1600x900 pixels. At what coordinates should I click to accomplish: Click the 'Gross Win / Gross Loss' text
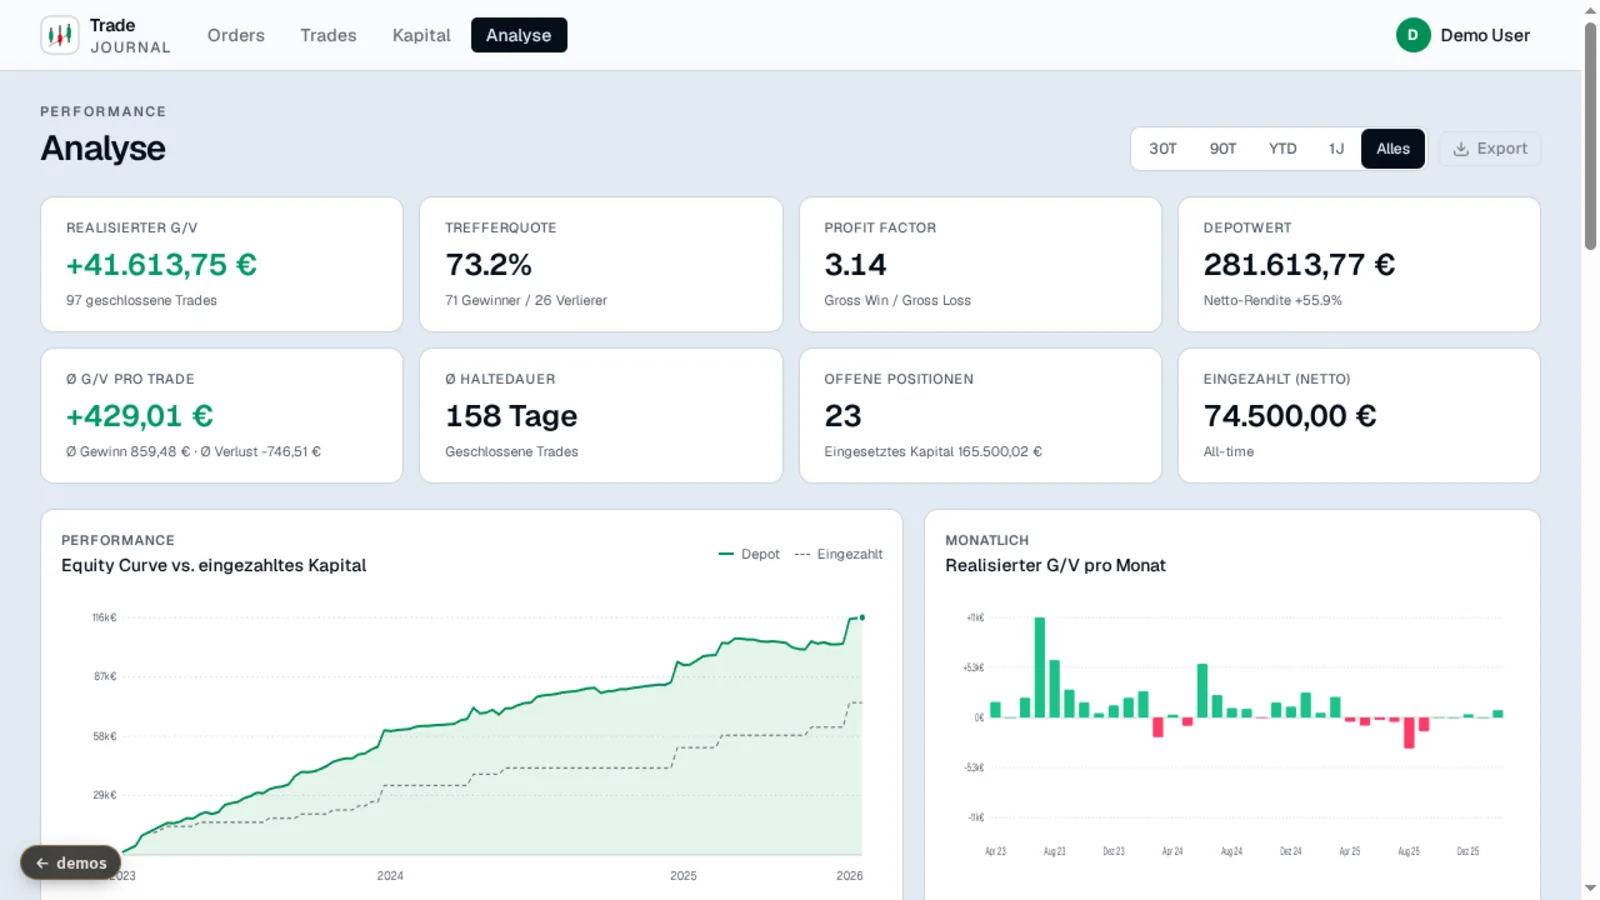(897, 300)
